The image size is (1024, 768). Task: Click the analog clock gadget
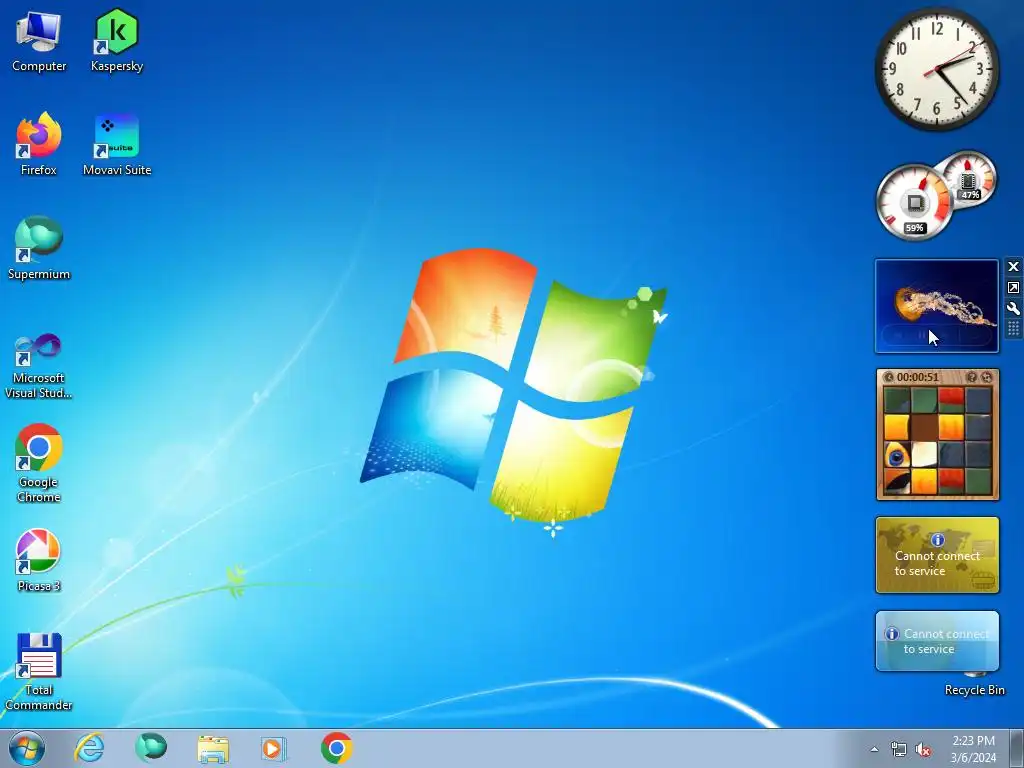[x=936, y=69]
